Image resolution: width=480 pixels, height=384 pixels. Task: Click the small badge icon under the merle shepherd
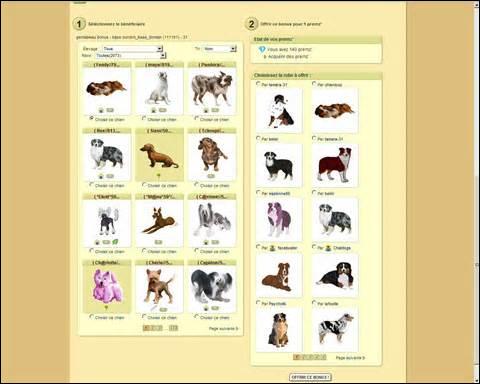pos(110,176)
